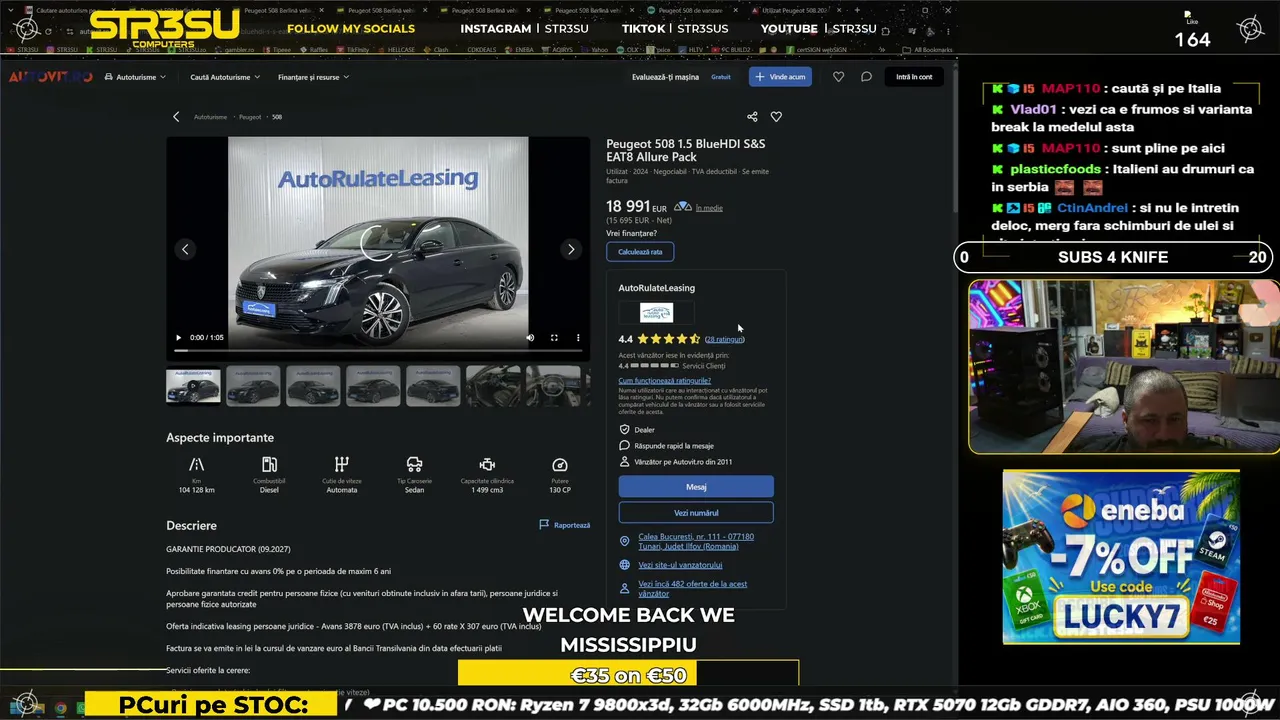Click the location pin icon by the address

point(625,541)
